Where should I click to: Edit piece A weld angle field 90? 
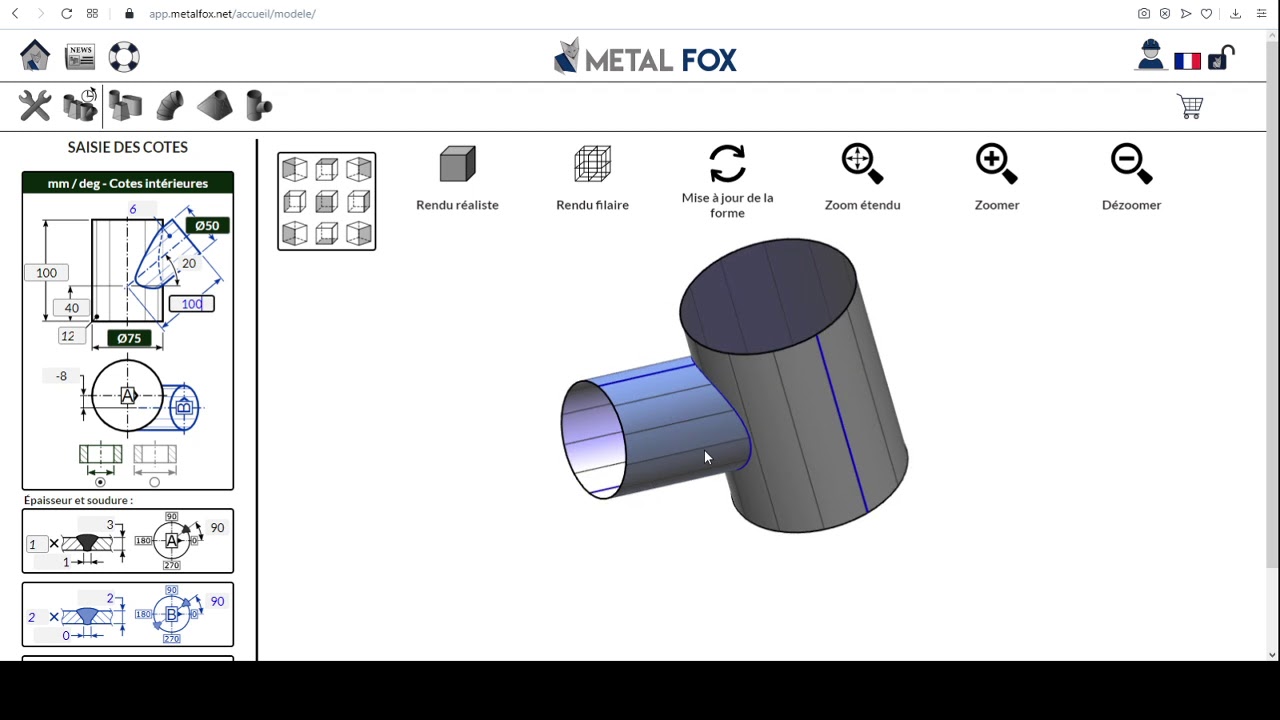(217, 527)
